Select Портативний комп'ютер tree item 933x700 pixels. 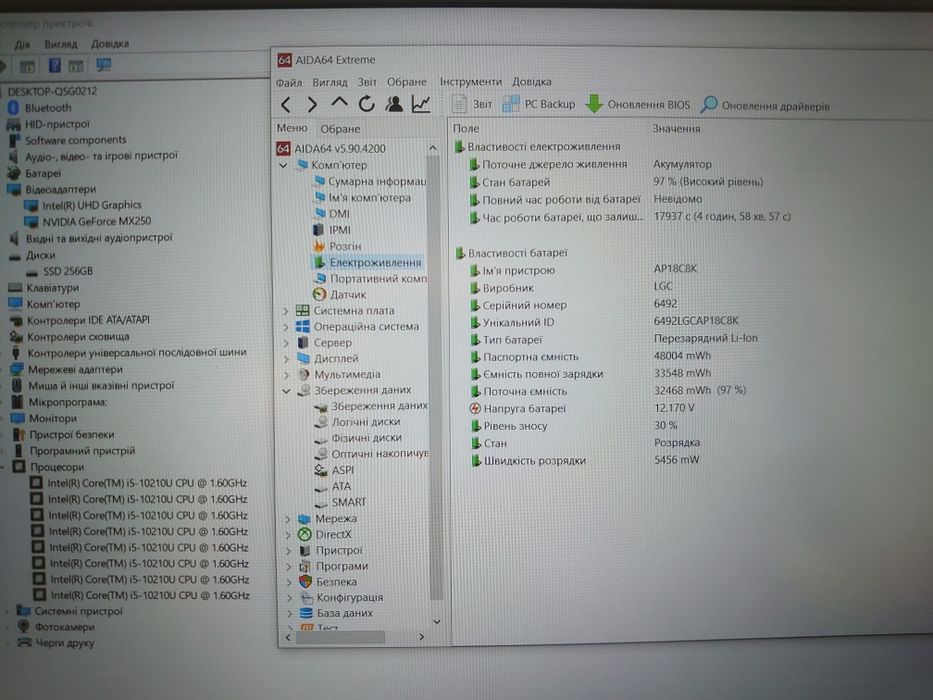(371, 279)
